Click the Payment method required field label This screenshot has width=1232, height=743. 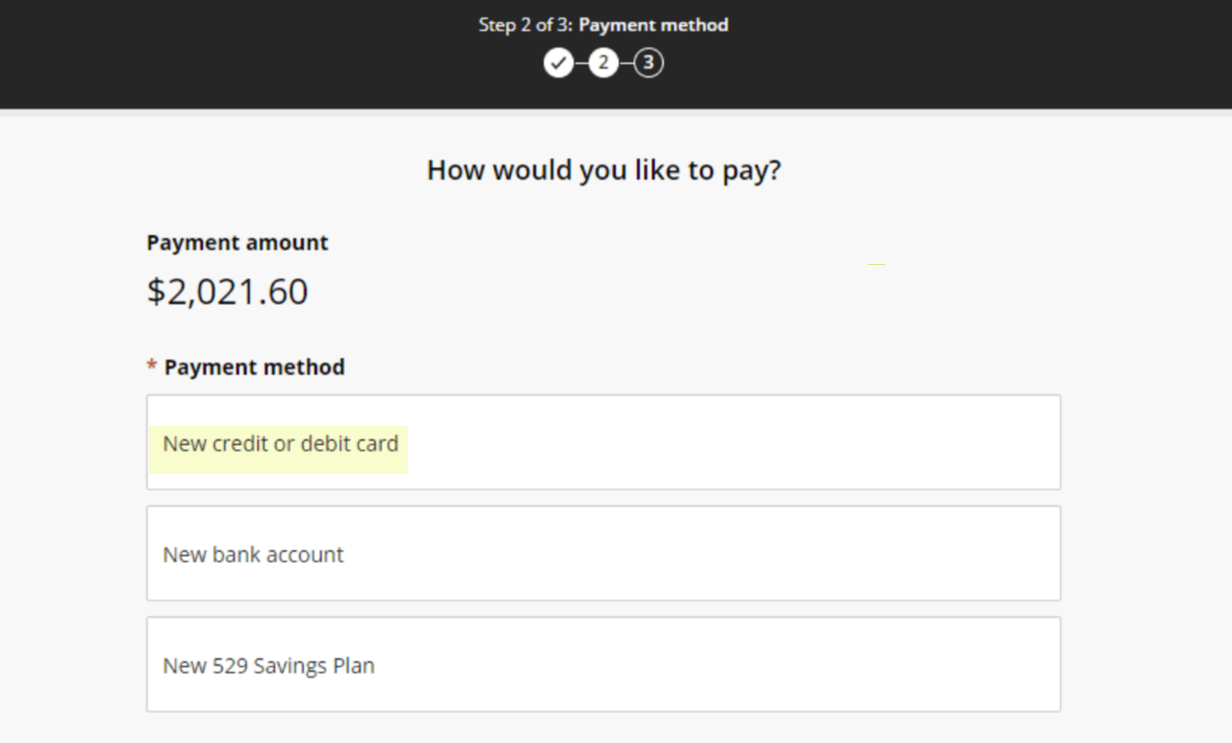coord(253,366)
